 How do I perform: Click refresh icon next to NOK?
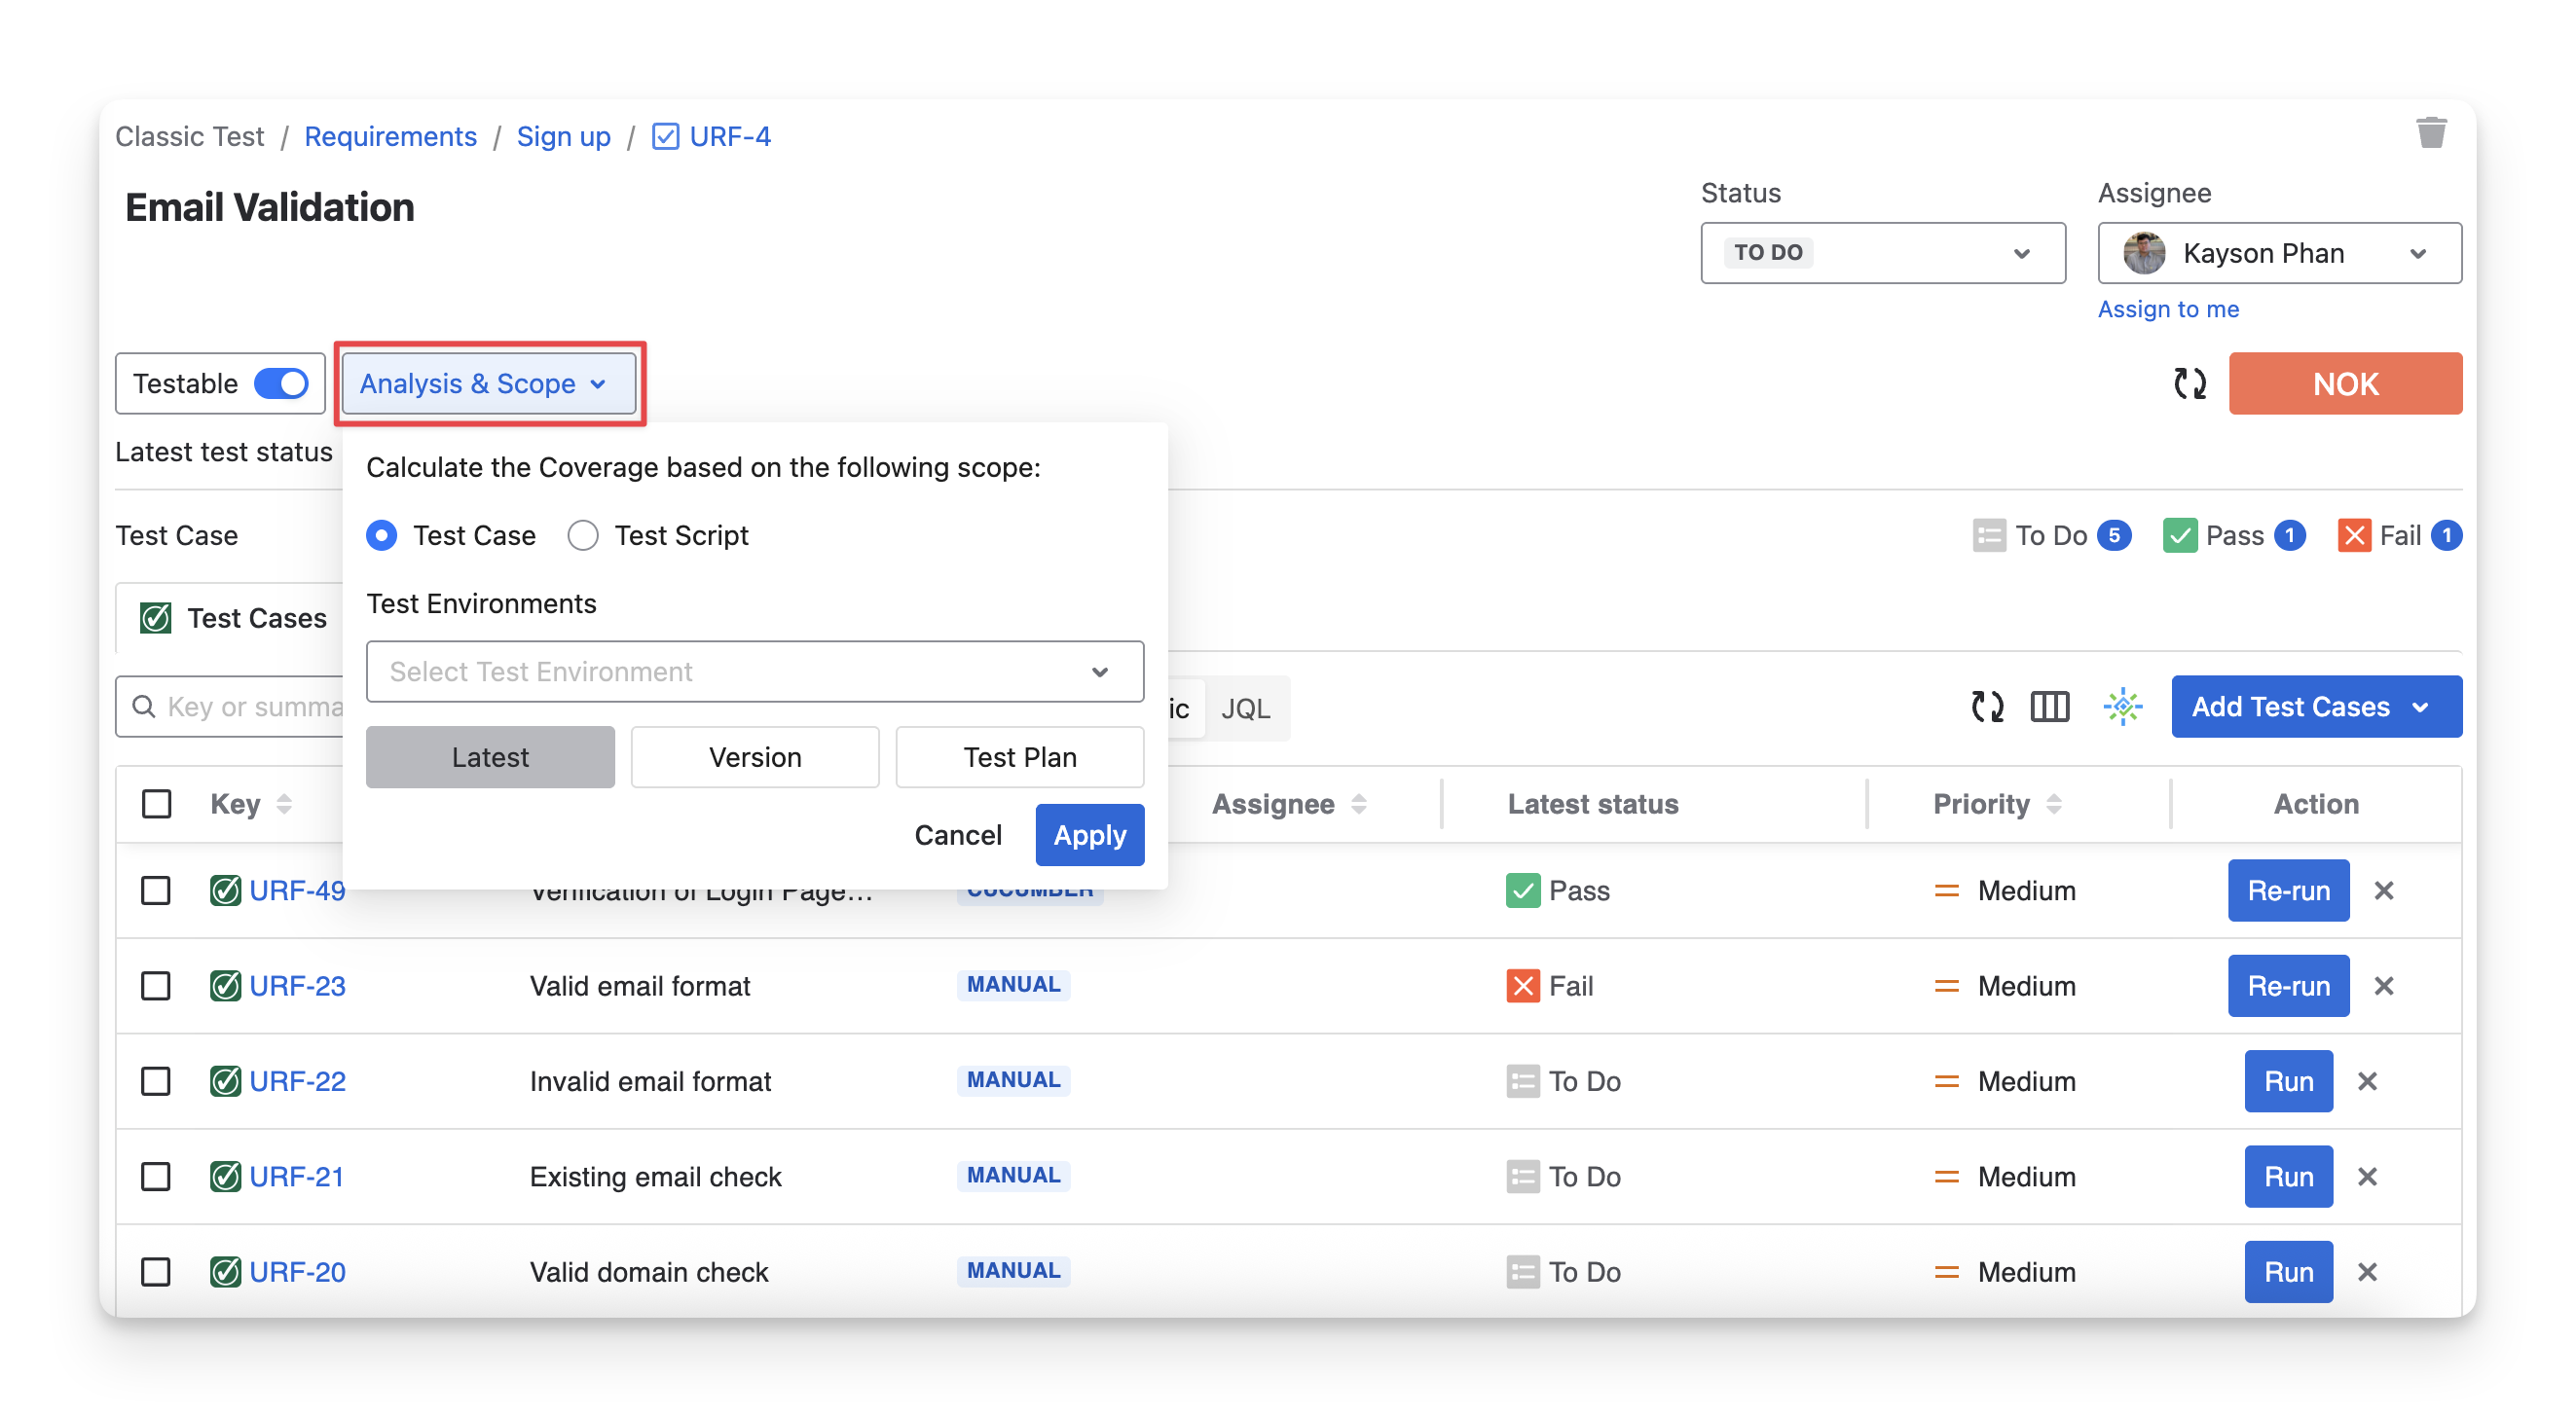pyautogui.click(x=2189, y=383)
